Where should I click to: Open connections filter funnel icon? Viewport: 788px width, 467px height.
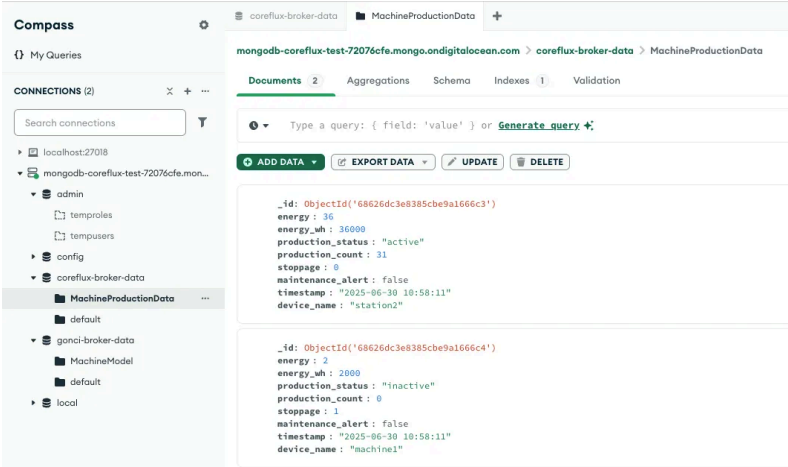(202, 122)
